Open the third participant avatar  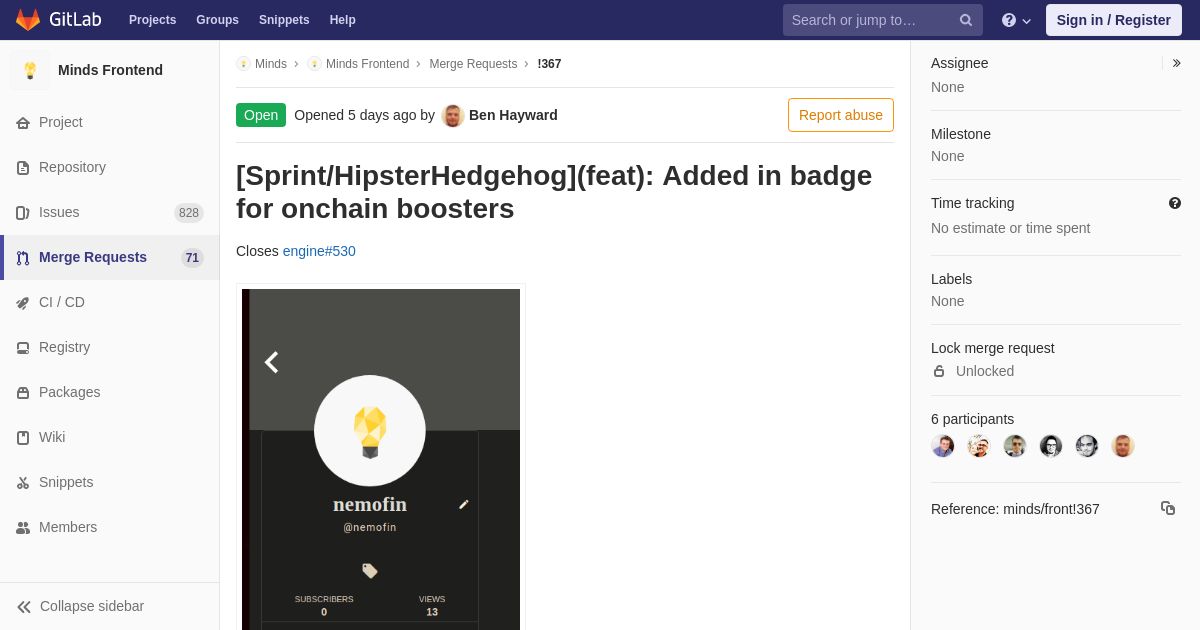click(1015, 446)
